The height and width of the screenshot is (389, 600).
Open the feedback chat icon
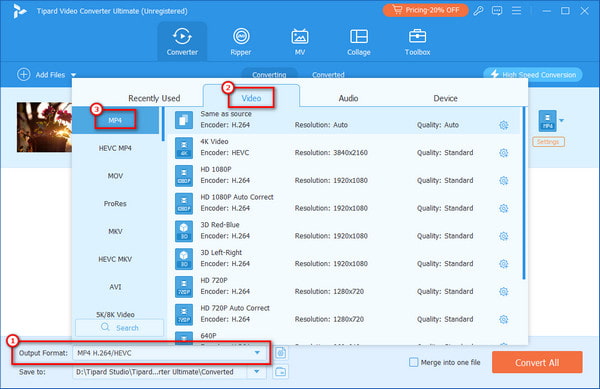(497, 11)
